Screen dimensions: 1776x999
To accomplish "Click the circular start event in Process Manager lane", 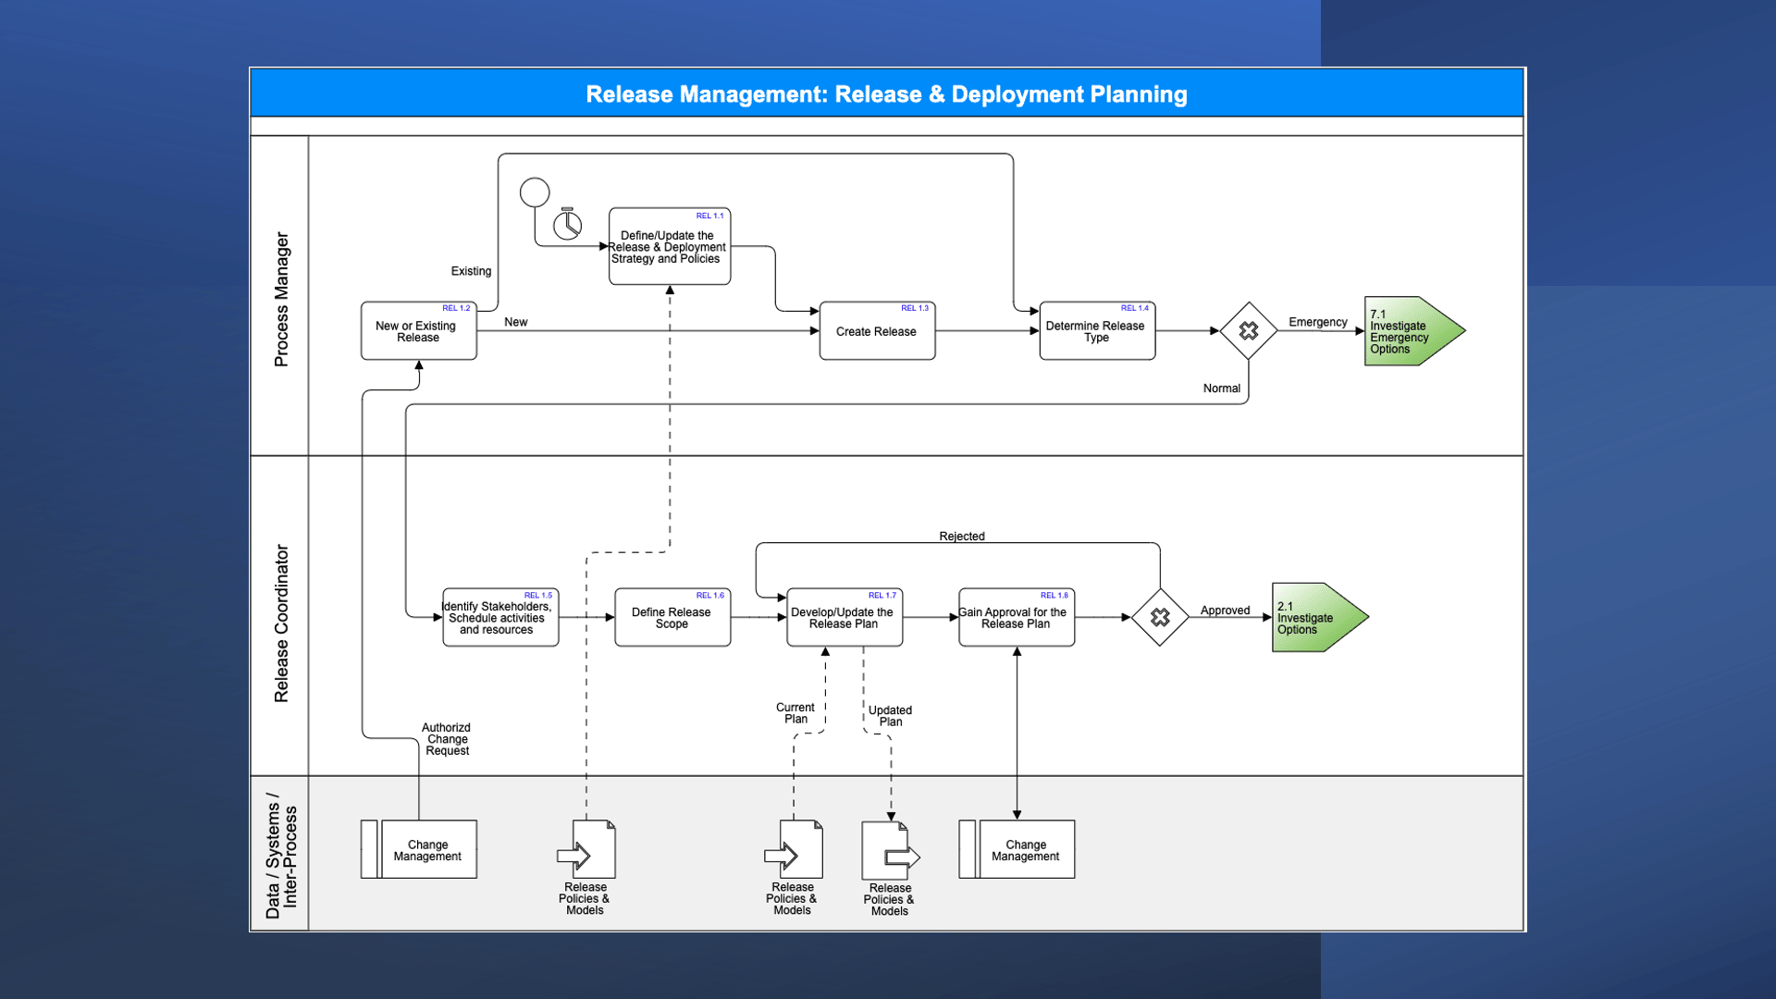I will pos(536,192).
